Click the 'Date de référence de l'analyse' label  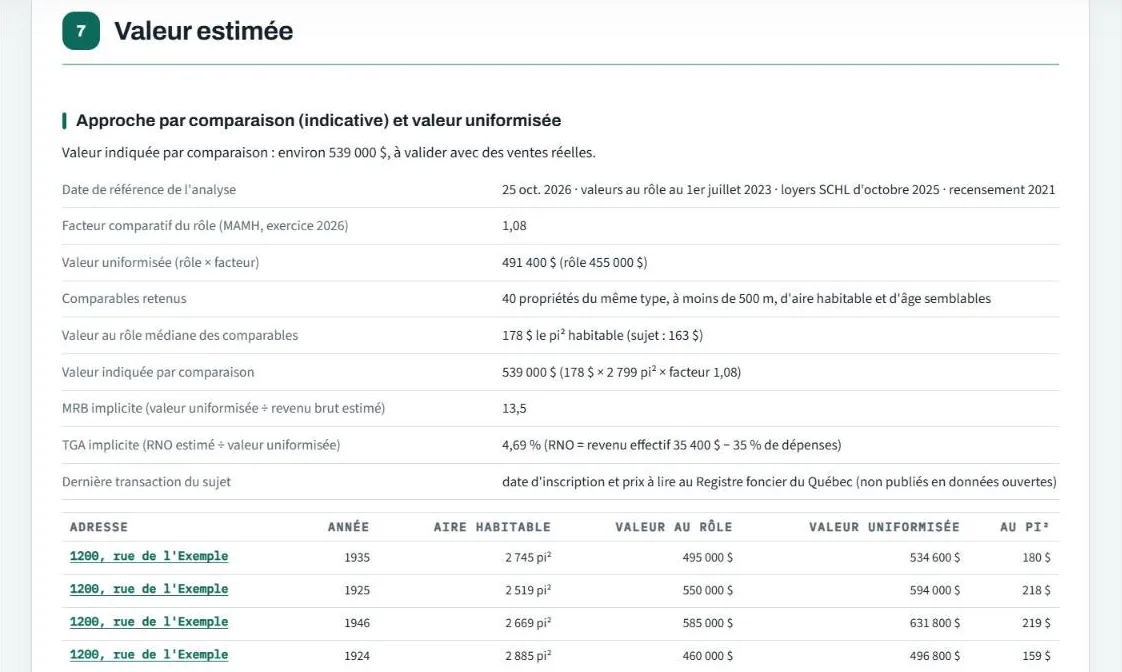click(149, 190)
